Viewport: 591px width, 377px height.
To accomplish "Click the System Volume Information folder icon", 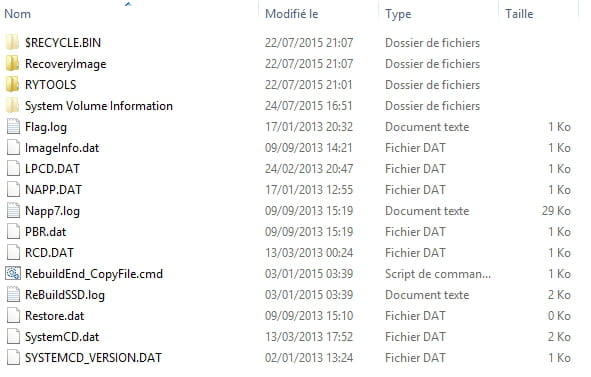I will (x=12, y=106).
